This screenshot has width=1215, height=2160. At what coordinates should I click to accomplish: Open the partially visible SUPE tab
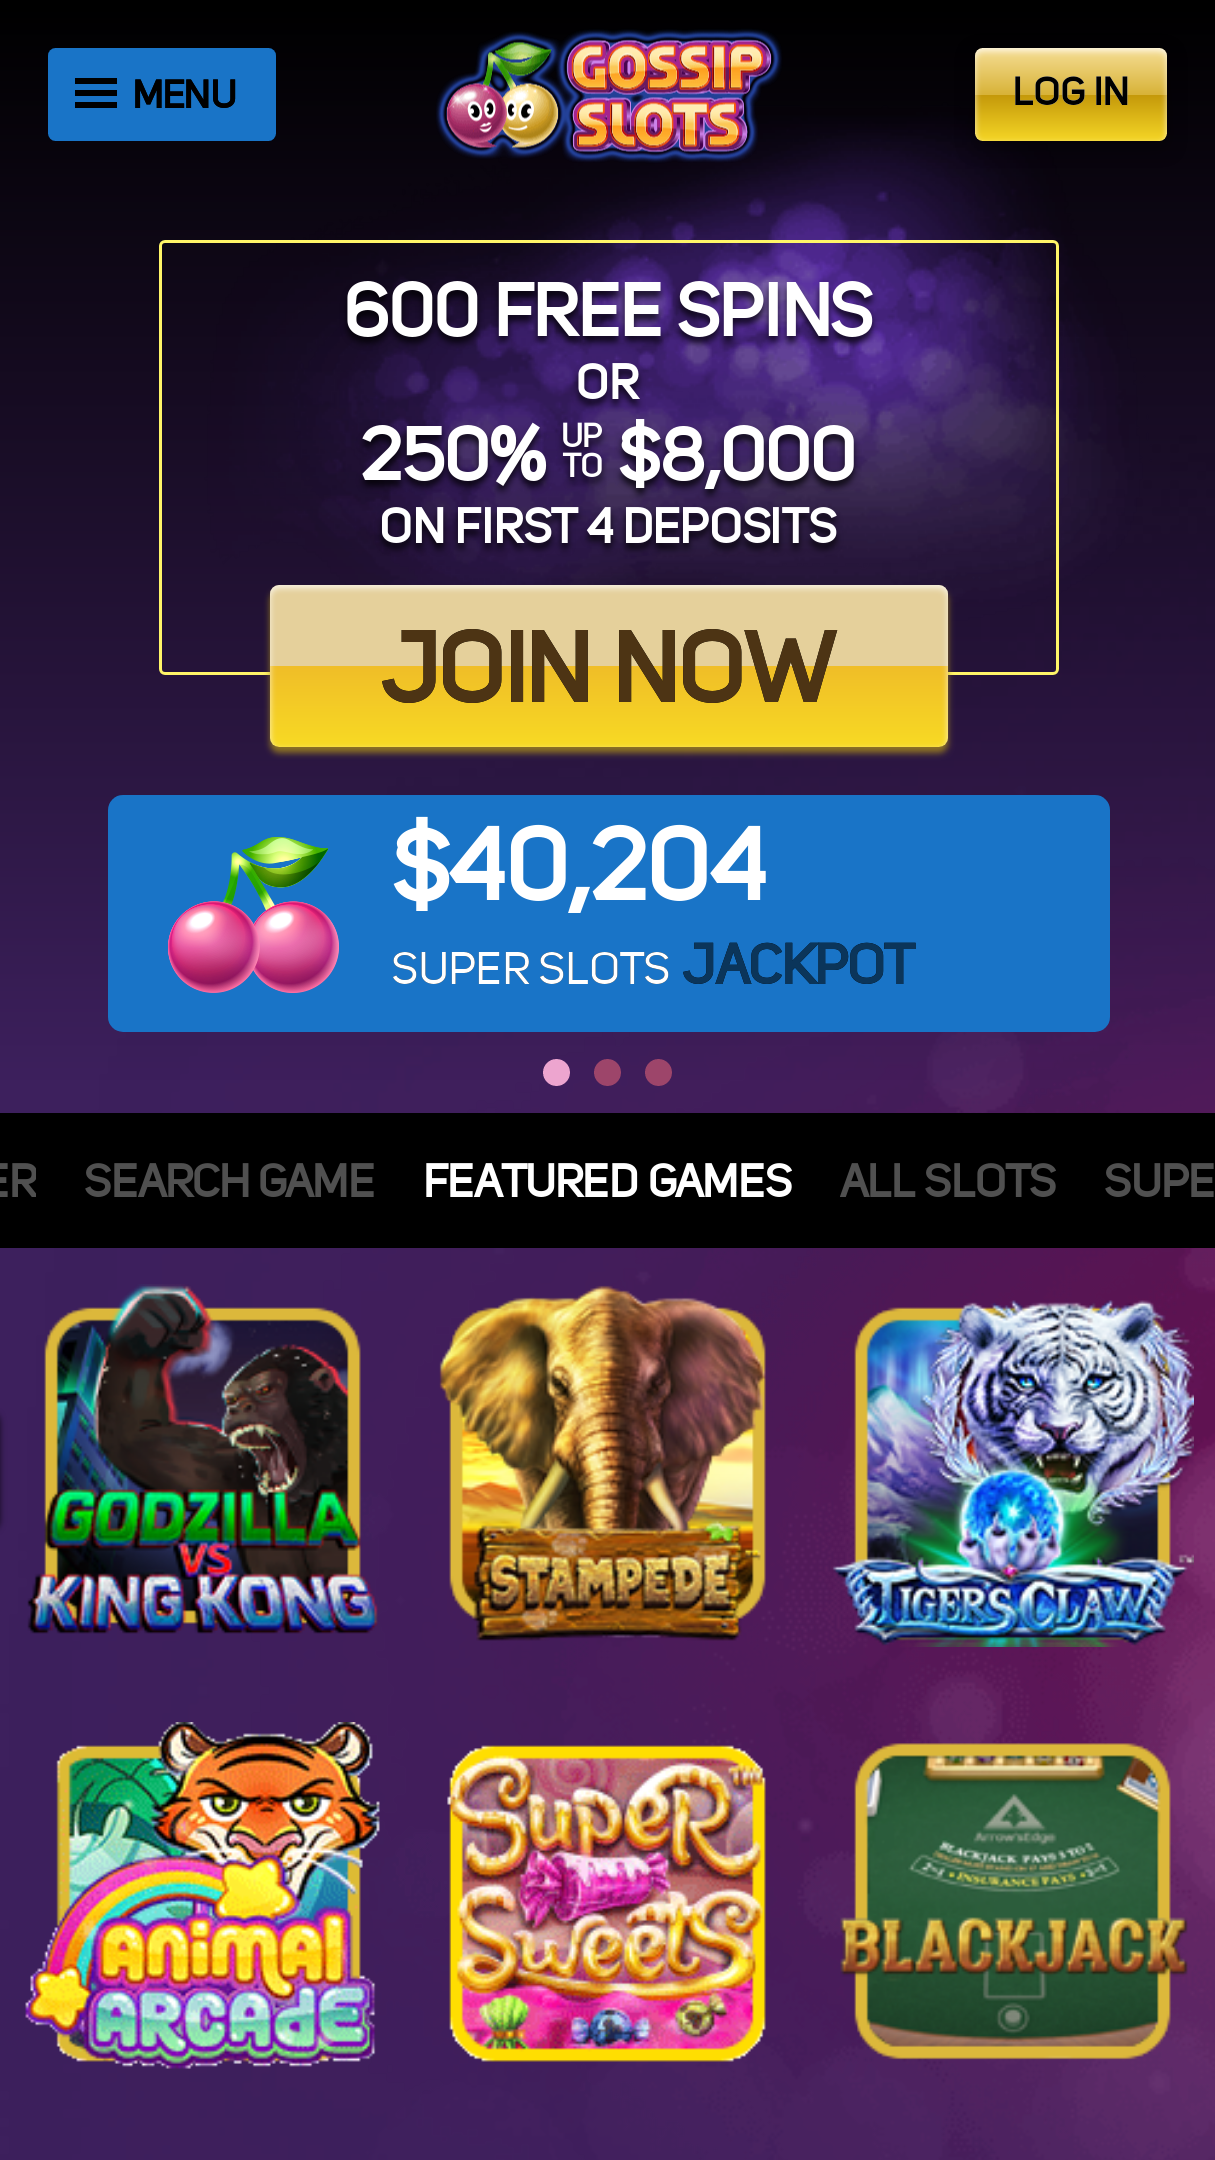(1159, 1181)
